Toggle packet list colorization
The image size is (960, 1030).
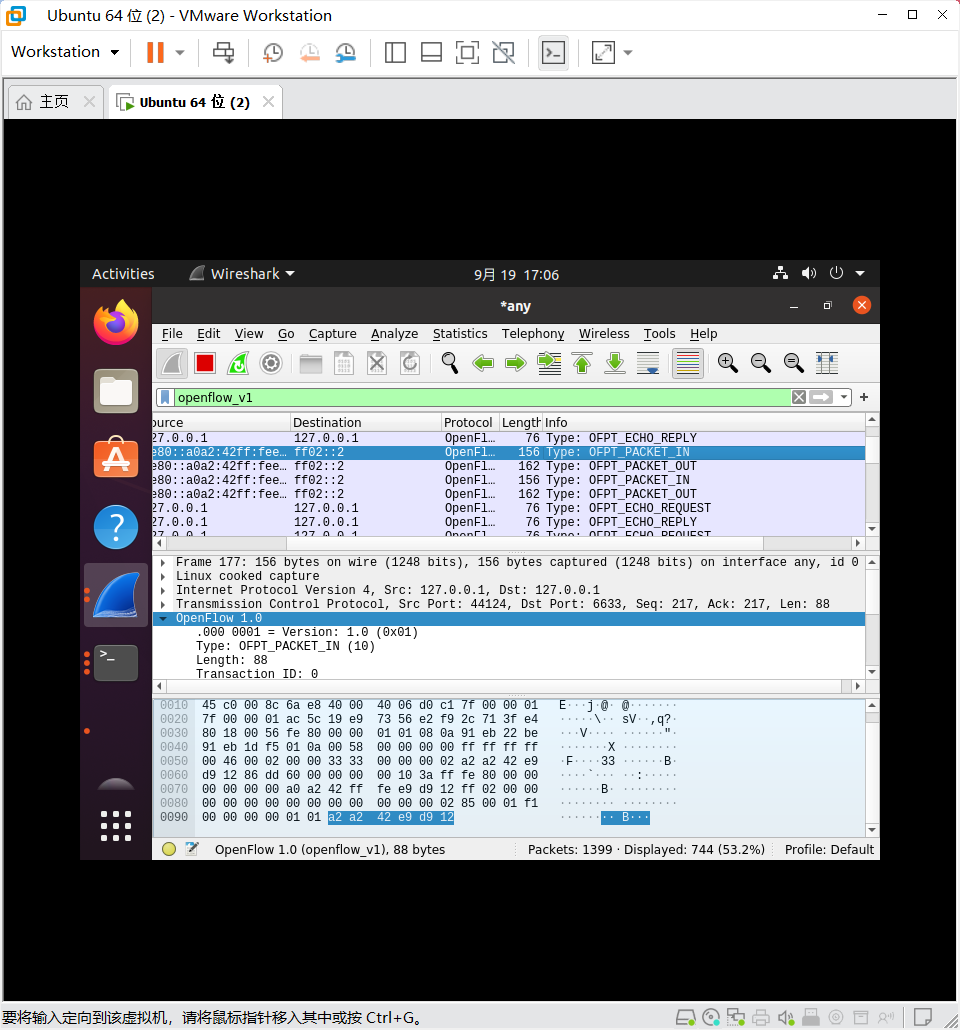[x=688, y=363]
